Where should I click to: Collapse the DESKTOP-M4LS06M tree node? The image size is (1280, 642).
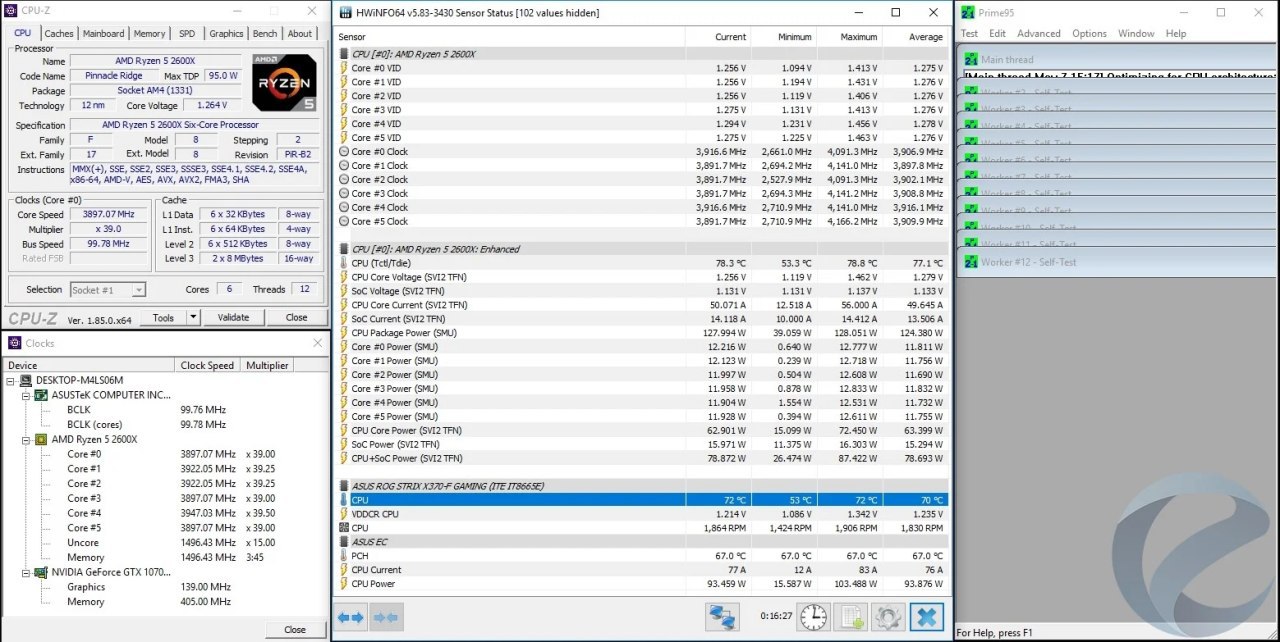click(x=11, y=380)
